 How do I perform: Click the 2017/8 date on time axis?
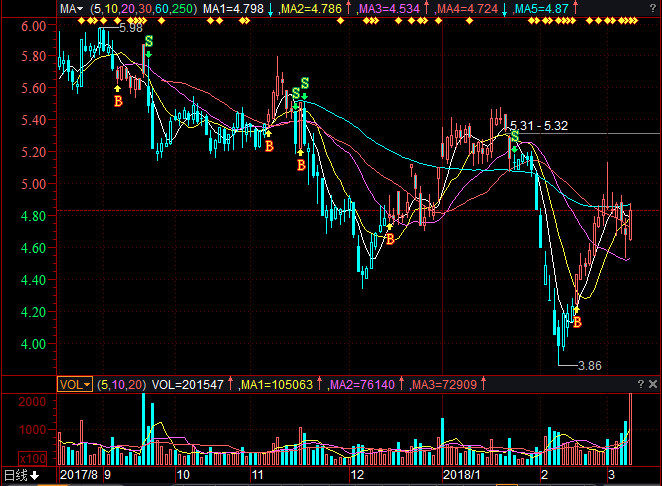tap(79, 475)
